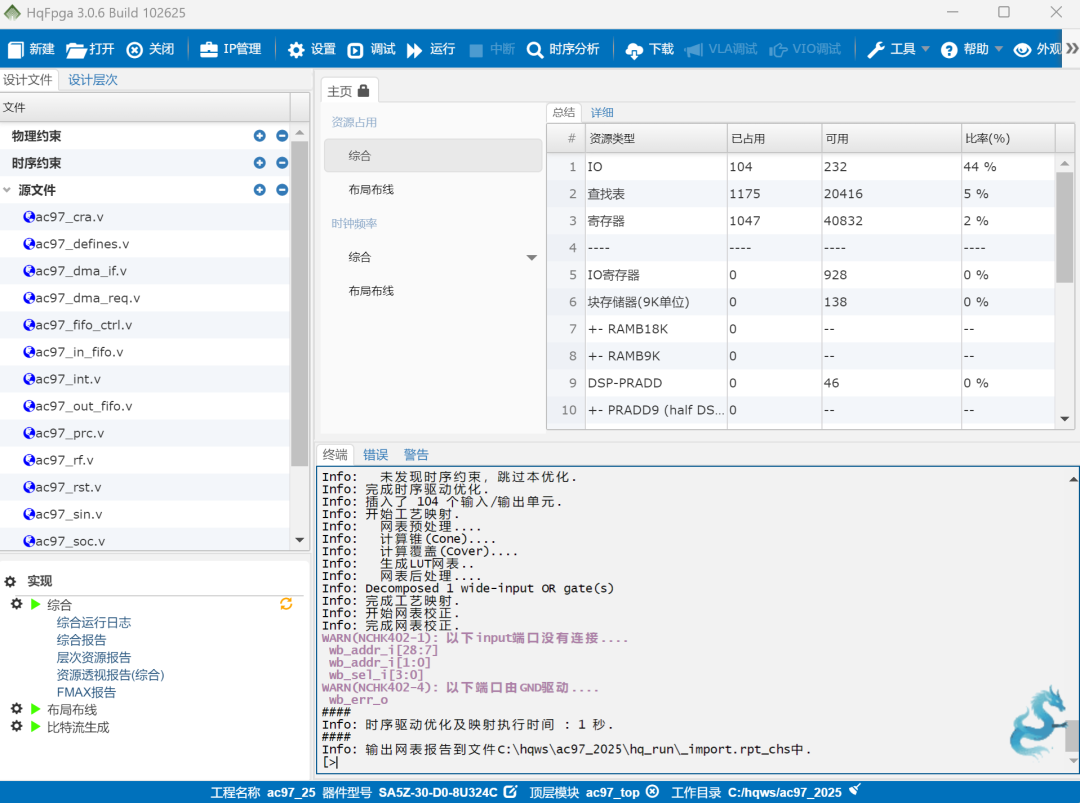Screen dimensions: 1080x803
Task: Remove 物理约束 entry using minus icon
Action: [282, 136]
